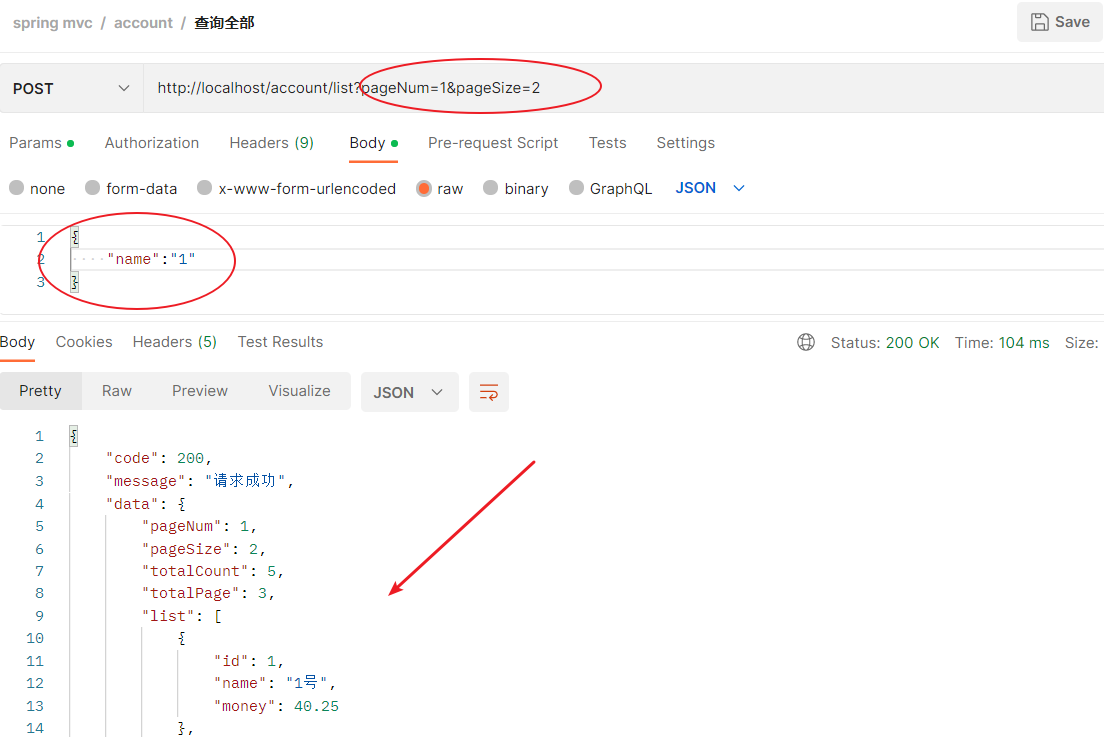Open the JSON body format dropdown
Viewport: 1104px width, 745px height.
[x=710, y=188]
